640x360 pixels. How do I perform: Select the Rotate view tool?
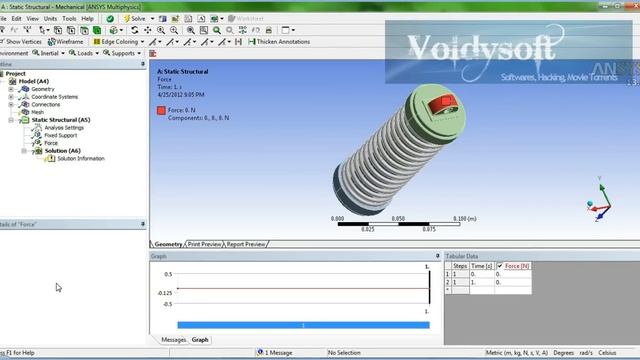(135, 30)
